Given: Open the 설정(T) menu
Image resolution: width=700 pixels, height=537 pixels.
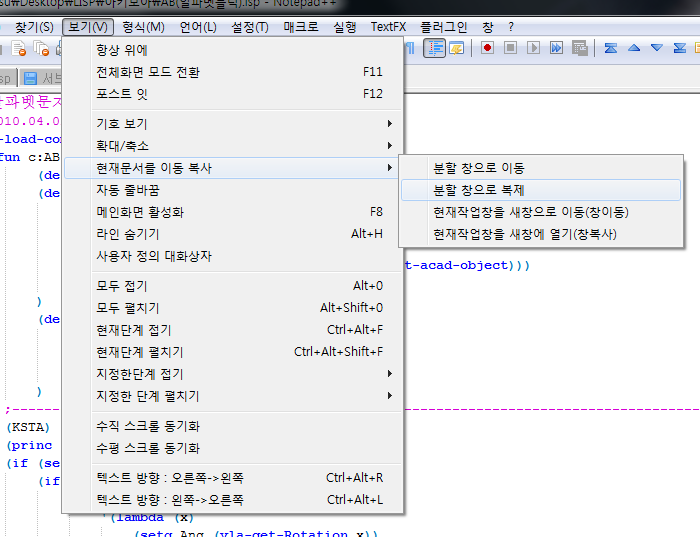Looking at the screenshot, I should pyautogui.click(x=250, y=27).
